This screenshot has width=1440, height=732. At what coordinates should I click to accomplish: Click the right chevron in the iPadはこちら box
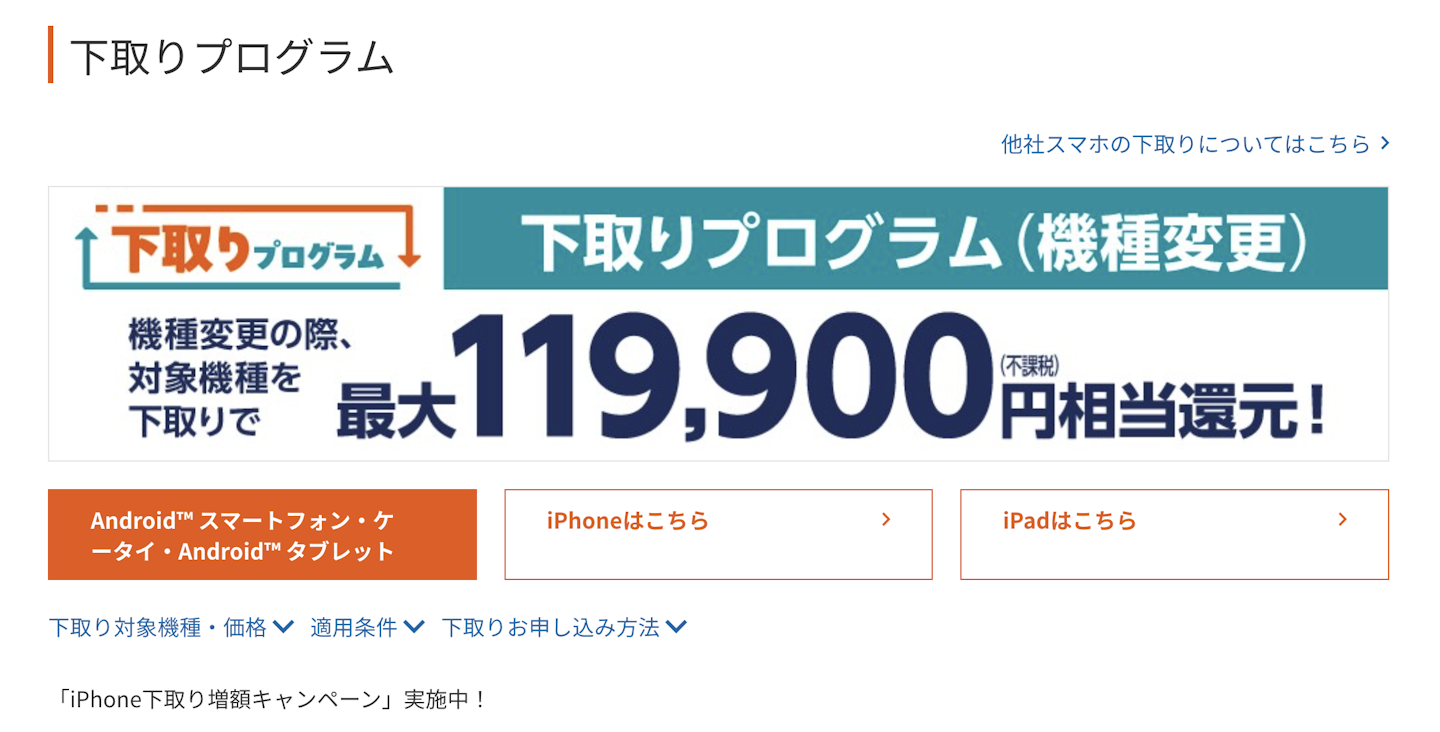pyautogui.click(x=1342, y=519)
